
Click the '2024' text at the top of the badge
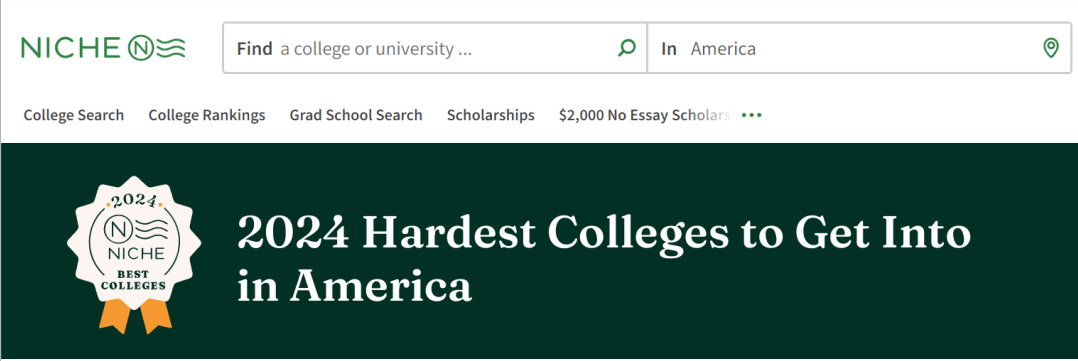coord(133,201)
